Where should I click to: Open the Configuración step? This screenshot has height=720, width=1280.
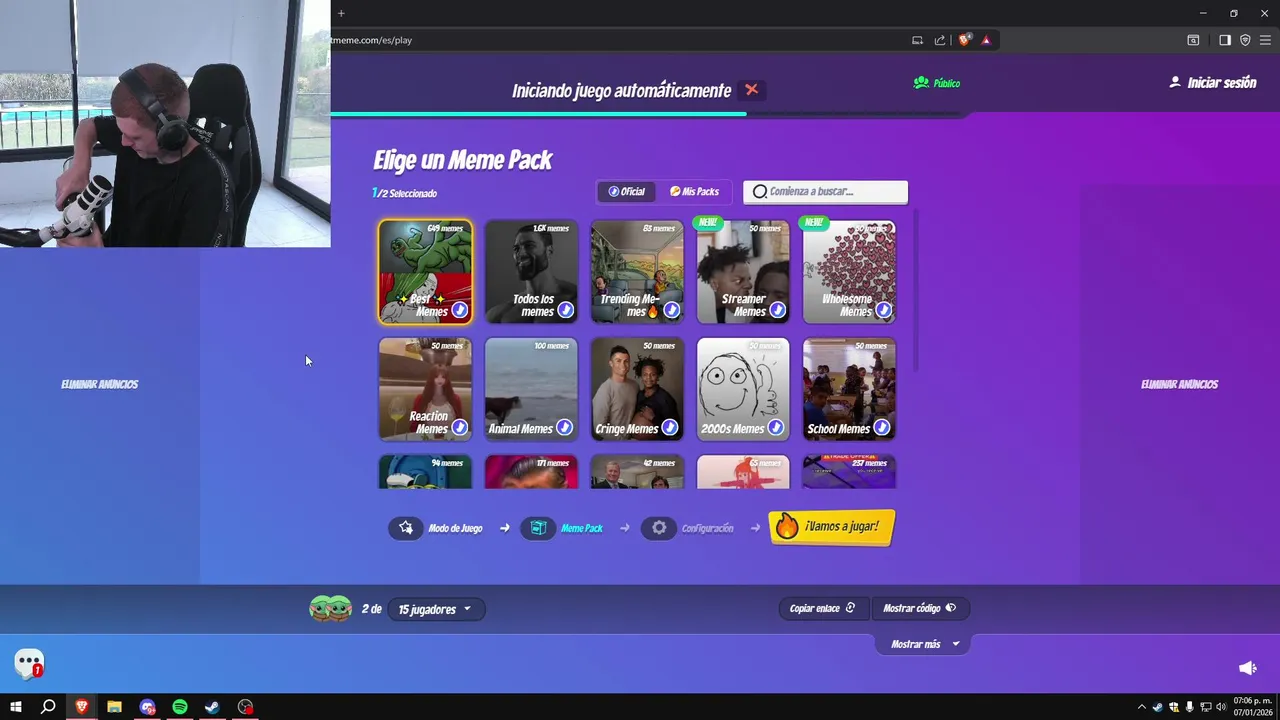(689, 528)
